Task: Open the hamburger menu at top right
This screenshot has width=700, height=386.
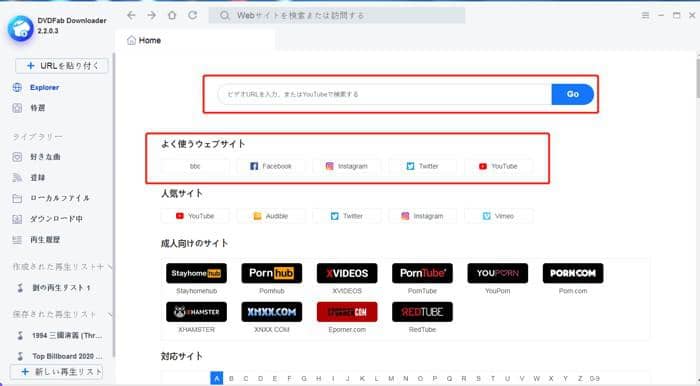Action: click(646, 15)
